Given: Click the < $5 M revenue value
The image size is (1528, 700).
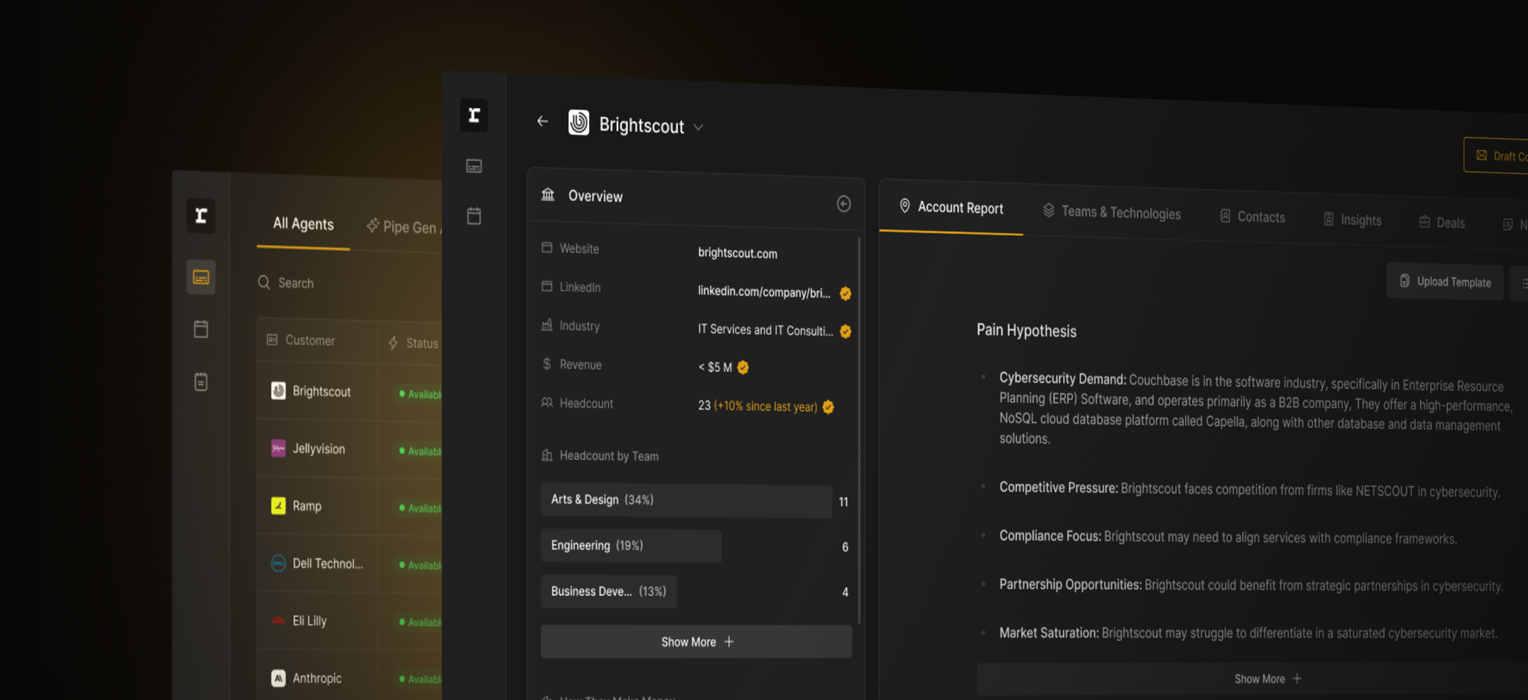Looking at the screenshot, I should [715, 367].
